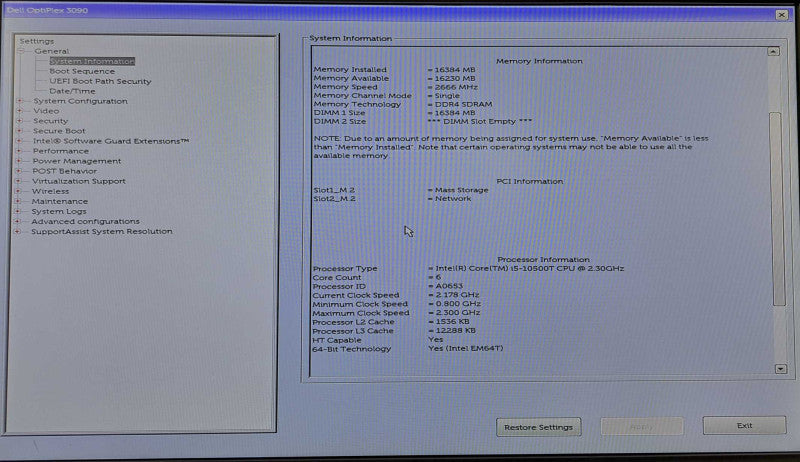Select Maintenance category label
800x462 pixels.
[x=60, y=201]
